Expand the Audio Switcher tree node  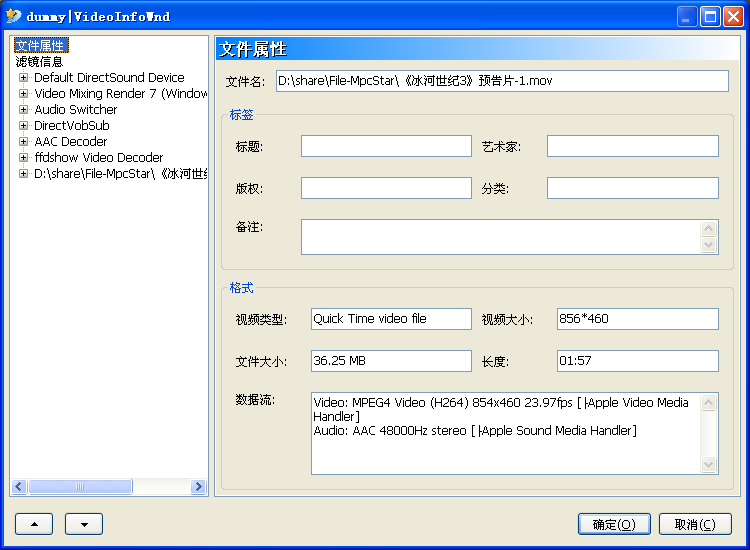24,110
